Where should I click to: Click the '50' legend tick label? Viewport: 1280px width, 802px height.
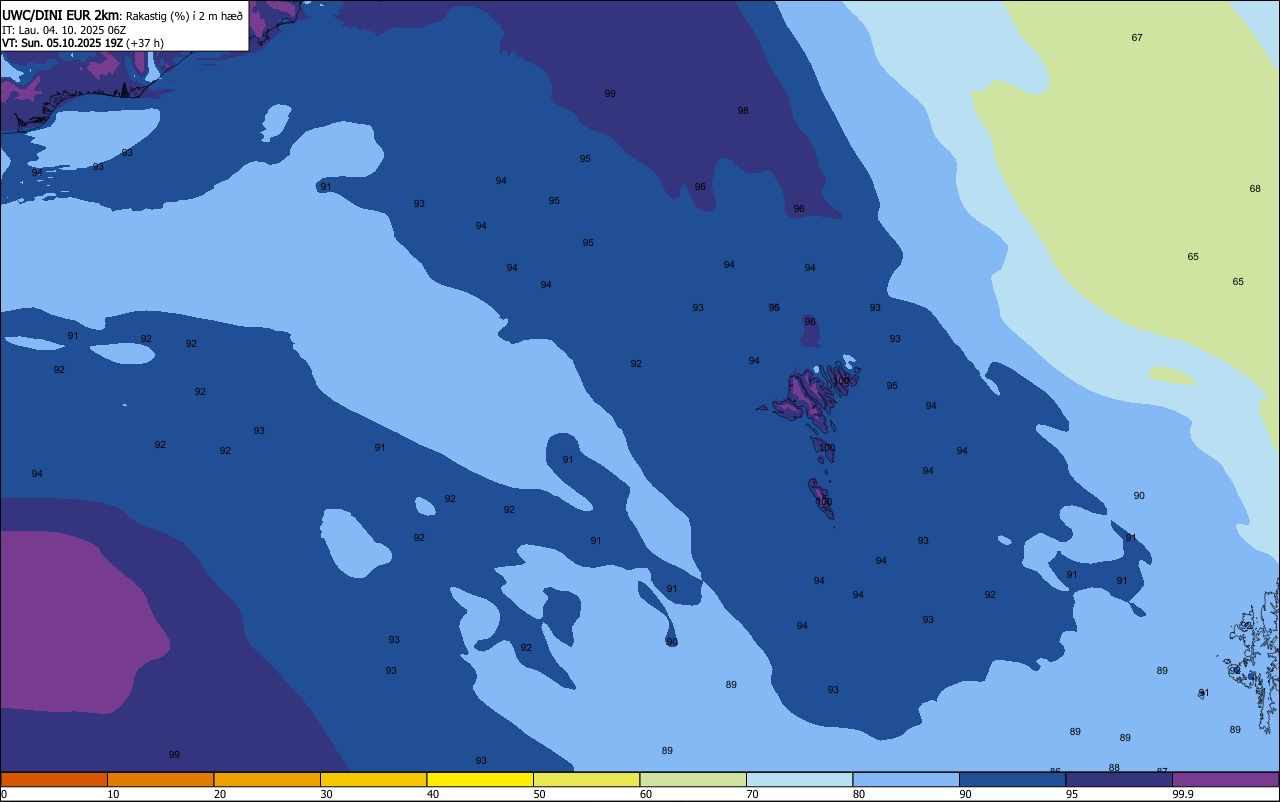[x=539, y=794]
